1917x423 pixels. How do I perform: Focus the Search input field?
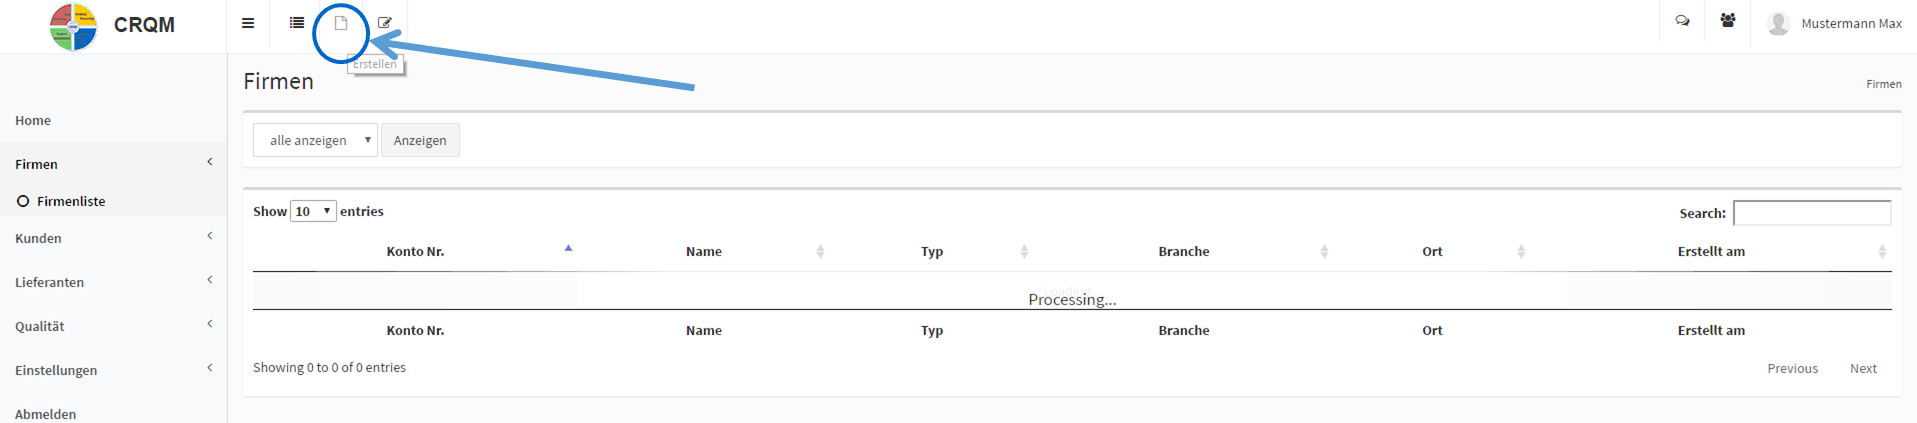coord(1812,213)
